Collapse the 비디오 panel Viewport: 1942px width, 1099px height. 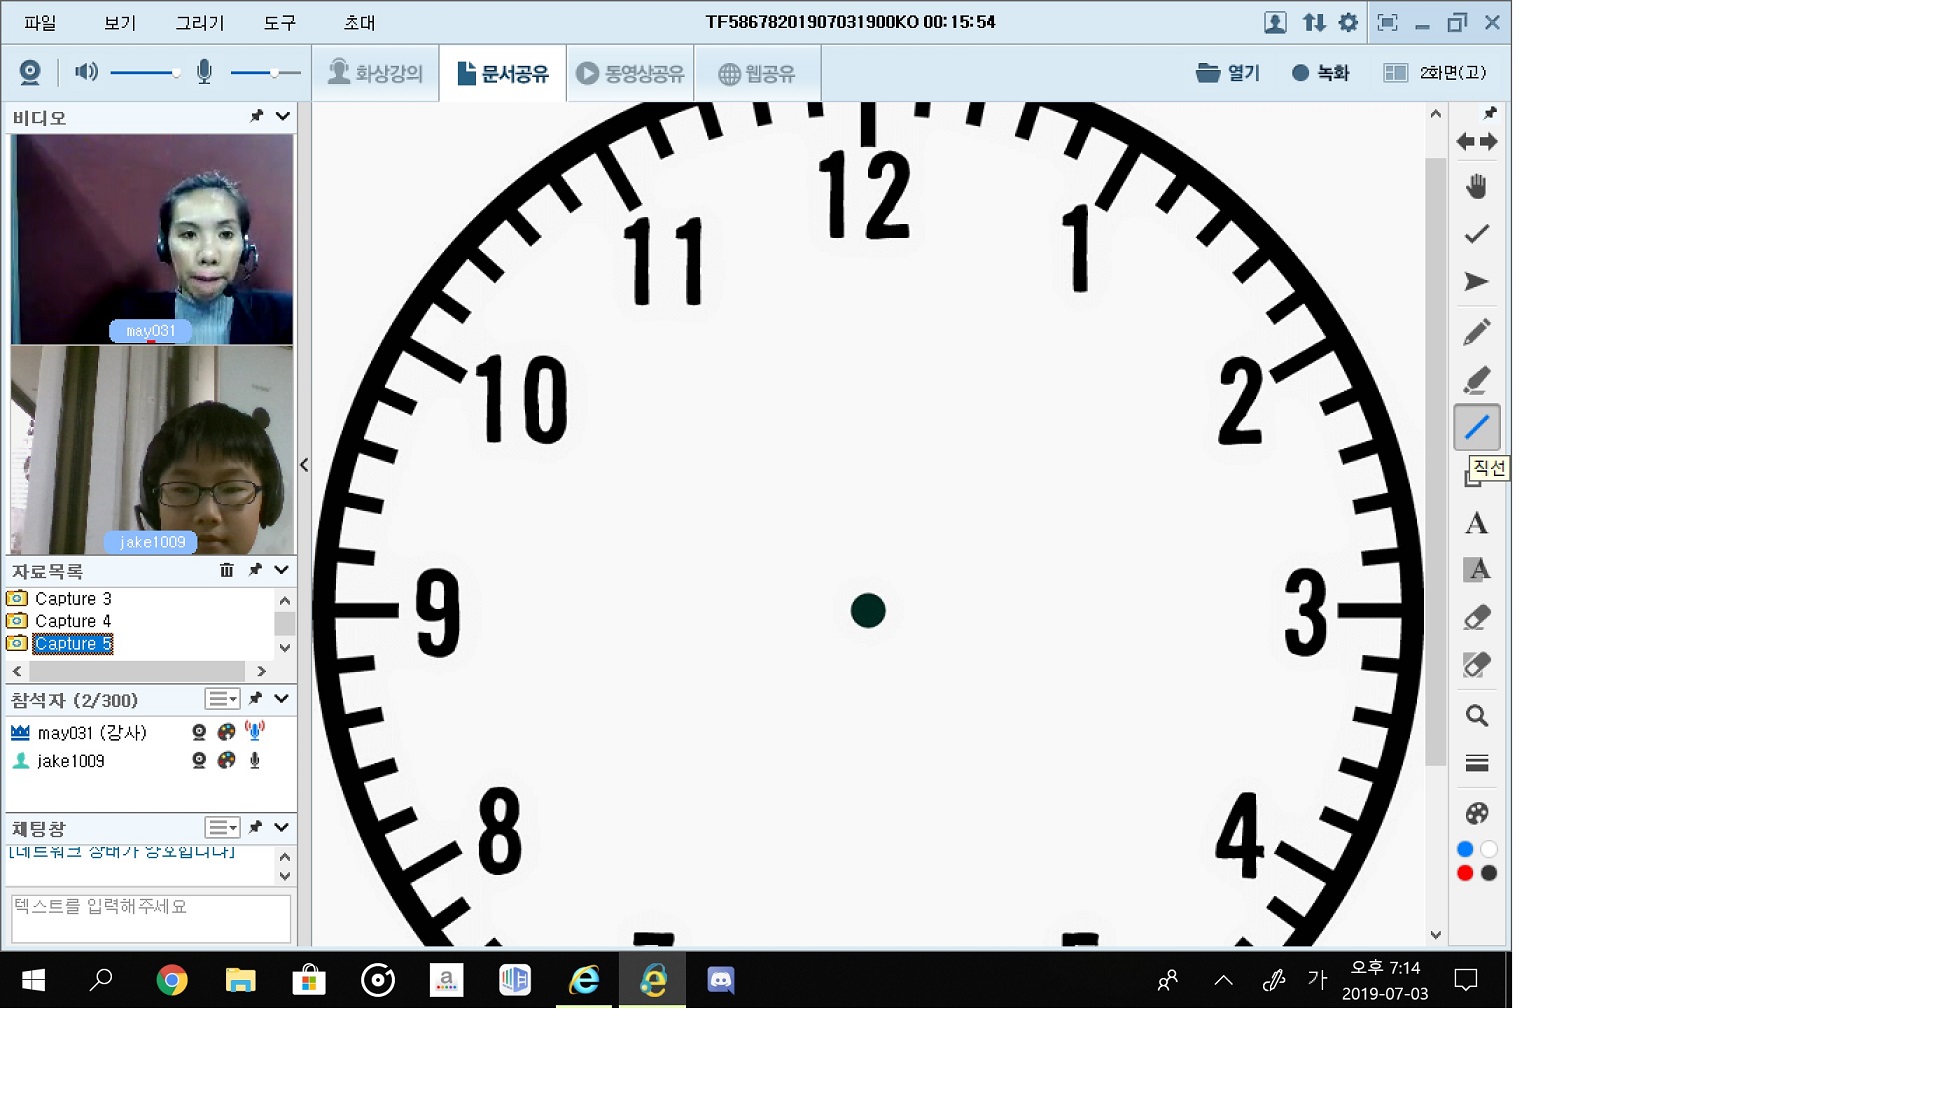(x=283, y=117)
